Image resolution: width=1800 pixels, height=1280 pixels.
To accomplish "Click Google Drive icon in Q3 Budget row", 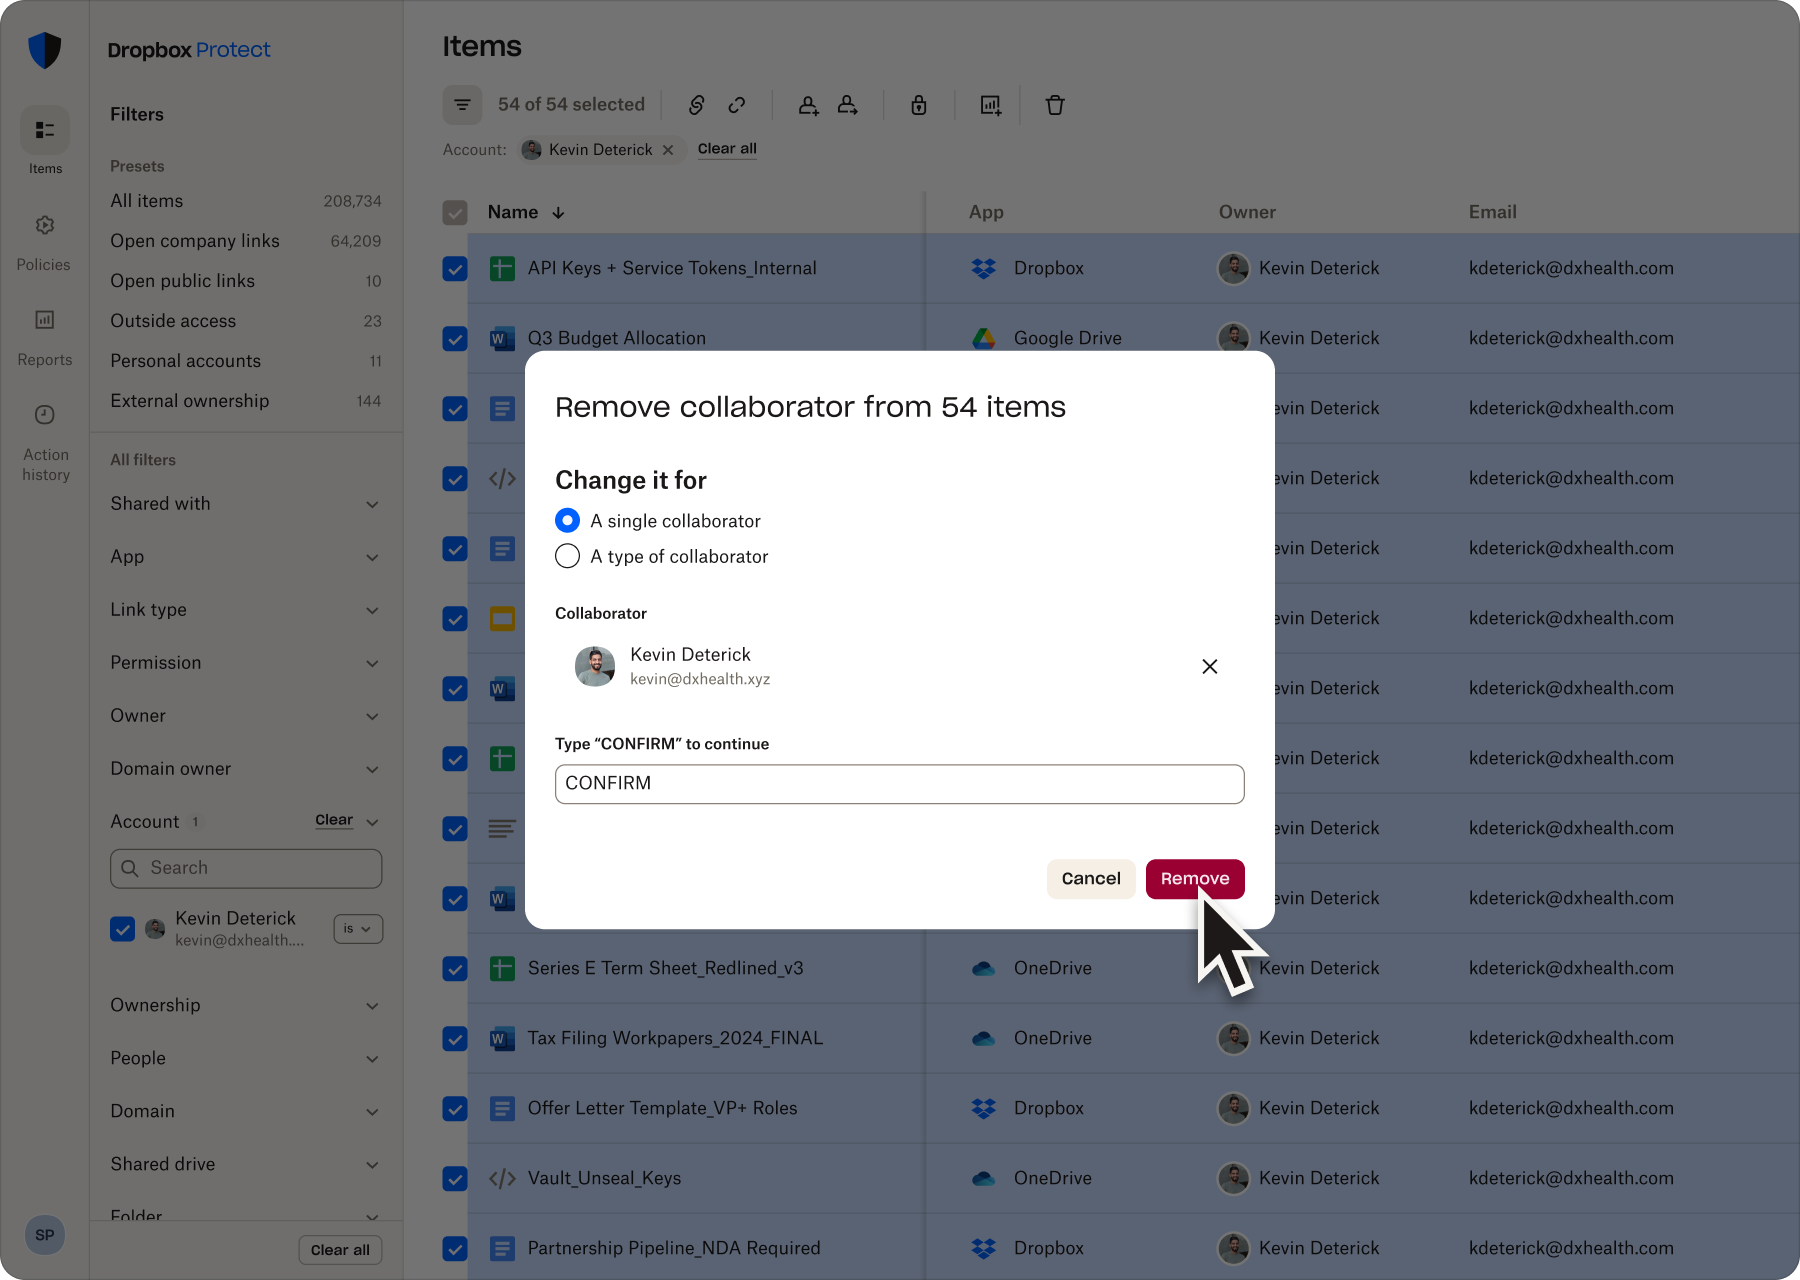I will [984, 338].
